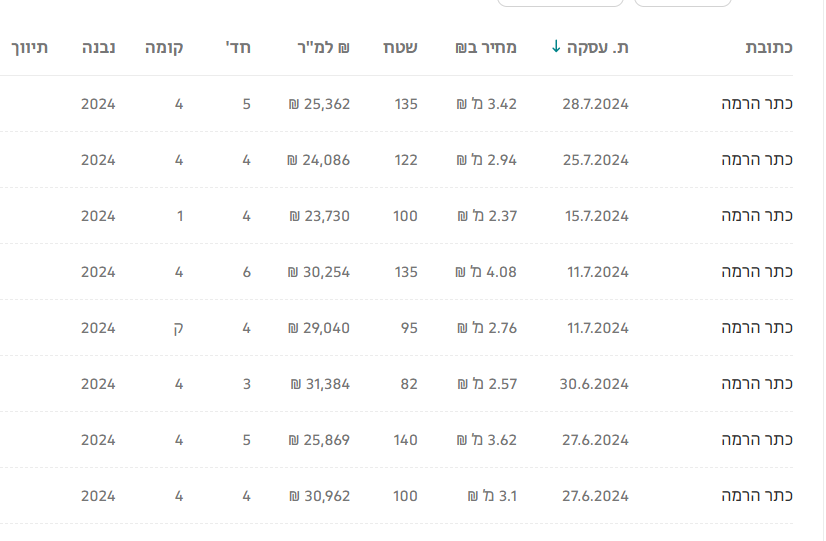This screenshot has width=826, height=541.
Task: Select the ₪ 31,384 per-meter cell
Action: click(319, 384)
